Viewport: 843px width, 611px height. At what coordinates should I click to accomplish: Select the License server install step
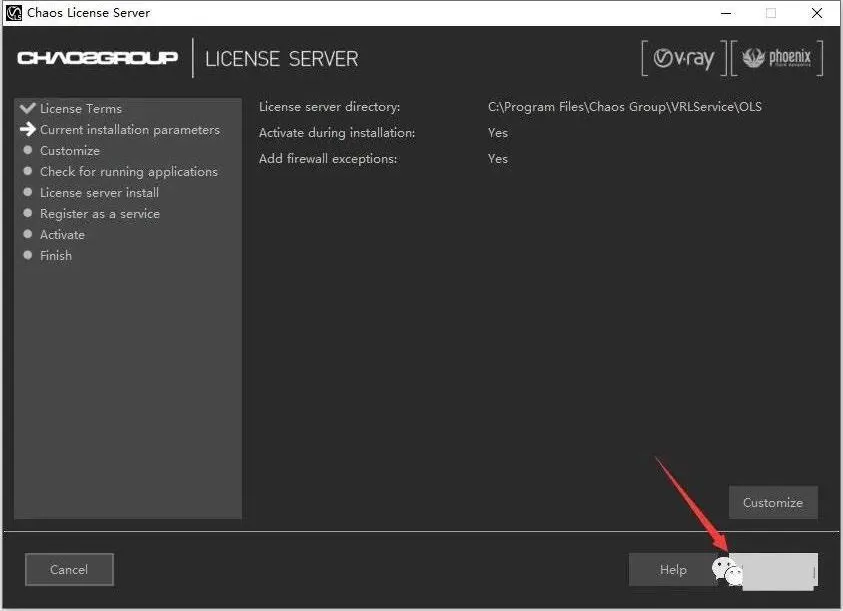[99, 193]
